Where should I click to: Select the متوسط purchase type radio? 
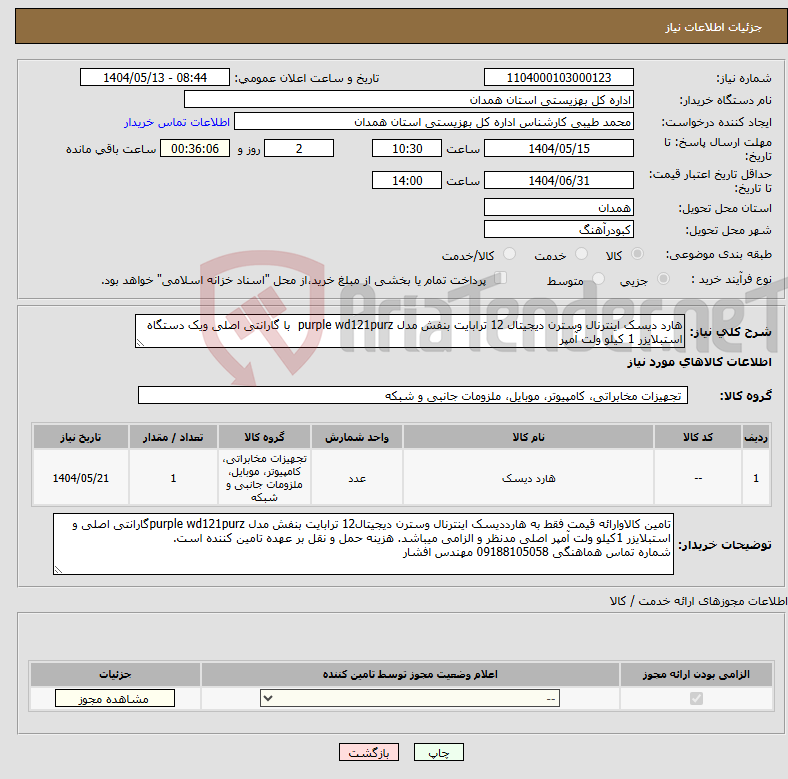(598, 278)
